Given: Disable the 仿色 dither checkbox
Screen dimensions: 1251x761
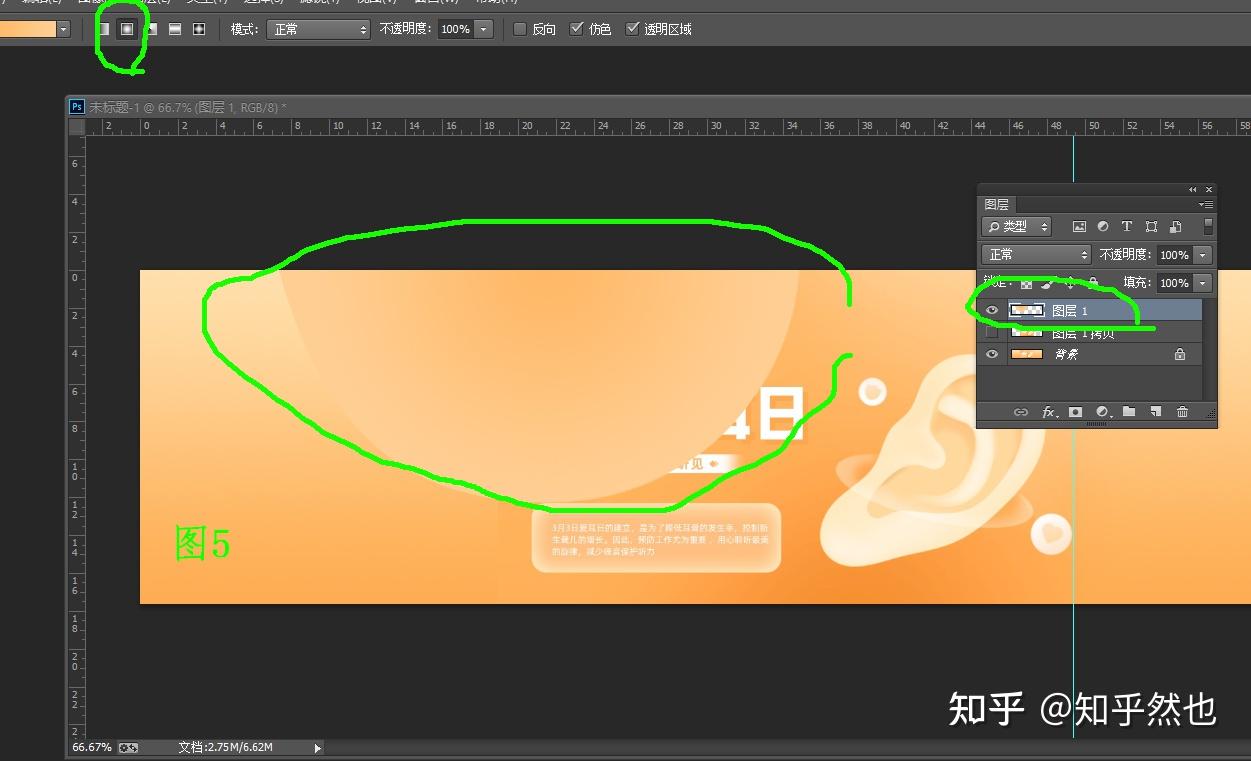Looking at the screenshot, I should tap(575, 29).
